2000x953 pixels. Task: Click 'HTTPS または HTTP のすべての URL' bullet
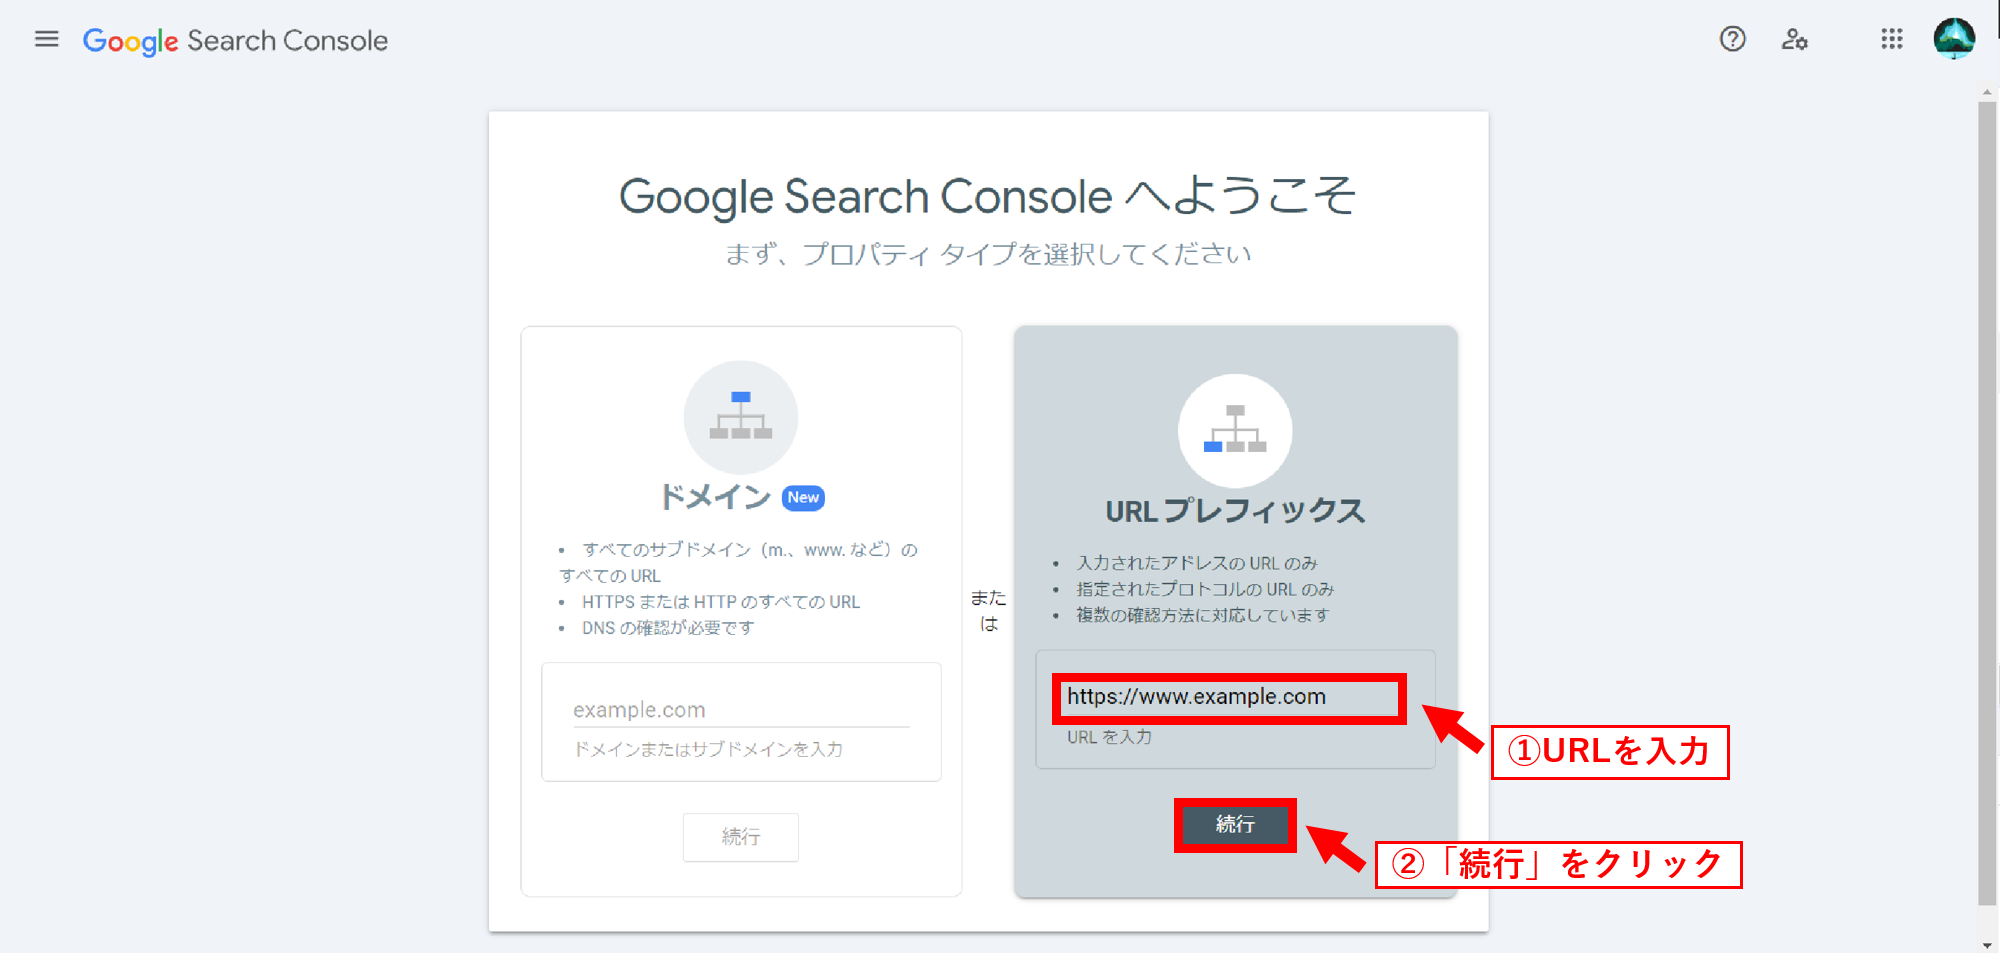coord(721,602)
